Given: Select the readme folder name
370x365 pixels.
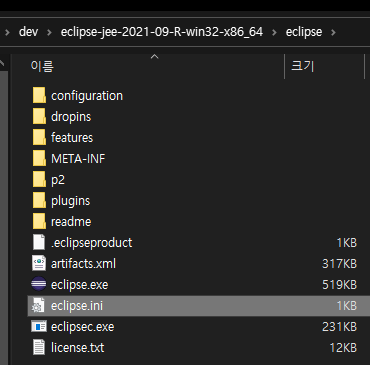Looking at the screenshot, I should pyautogui.click(x=71, y=222).
